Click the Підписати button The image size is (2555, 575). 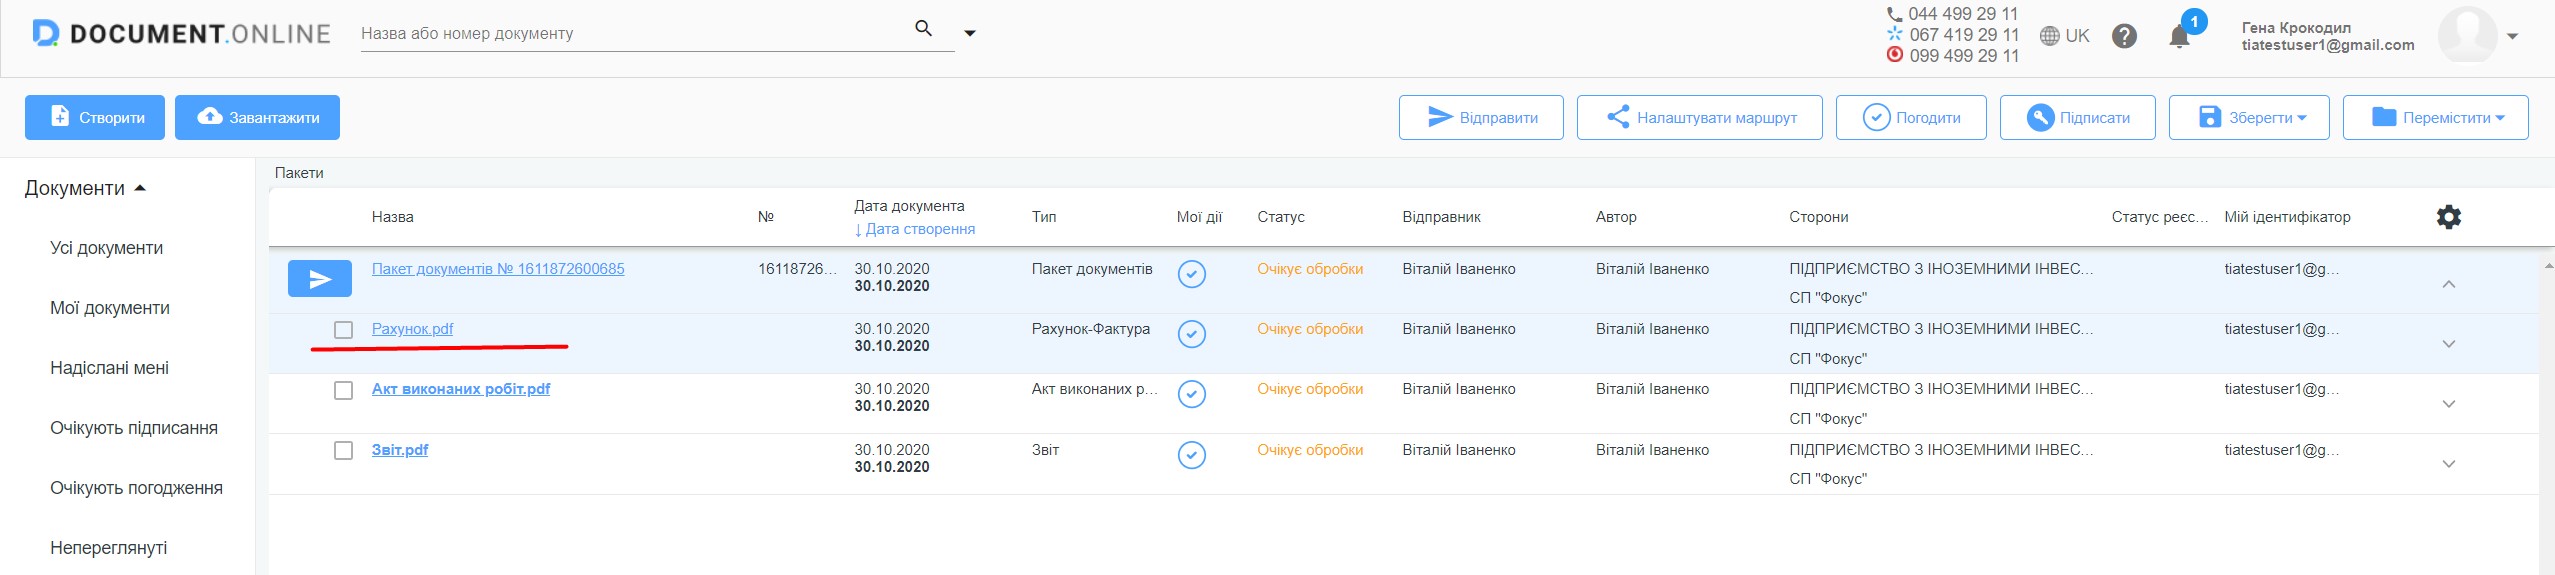(2078, 118)
